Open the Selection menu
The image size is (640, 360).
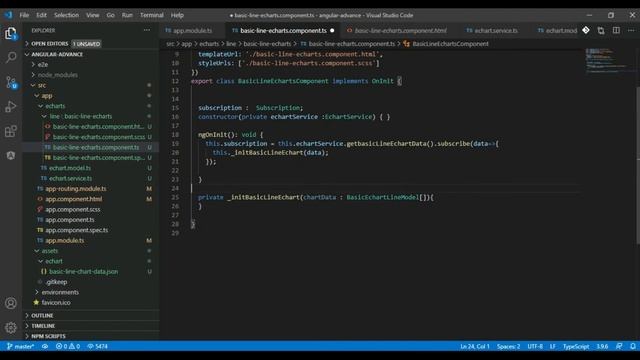coord(67,15)
